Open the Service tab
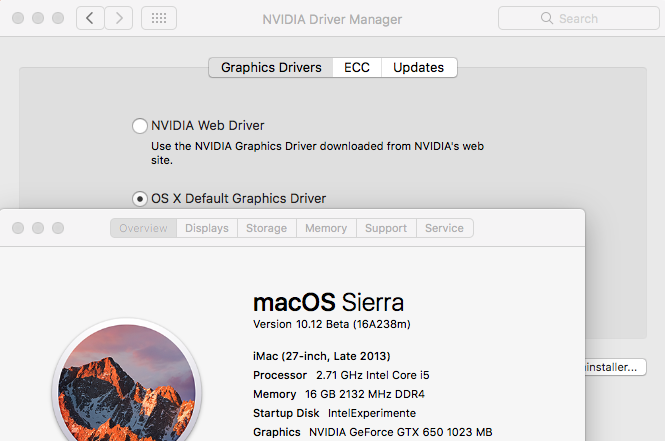Viewport: 665px width, 441px height. pos(444,228)
